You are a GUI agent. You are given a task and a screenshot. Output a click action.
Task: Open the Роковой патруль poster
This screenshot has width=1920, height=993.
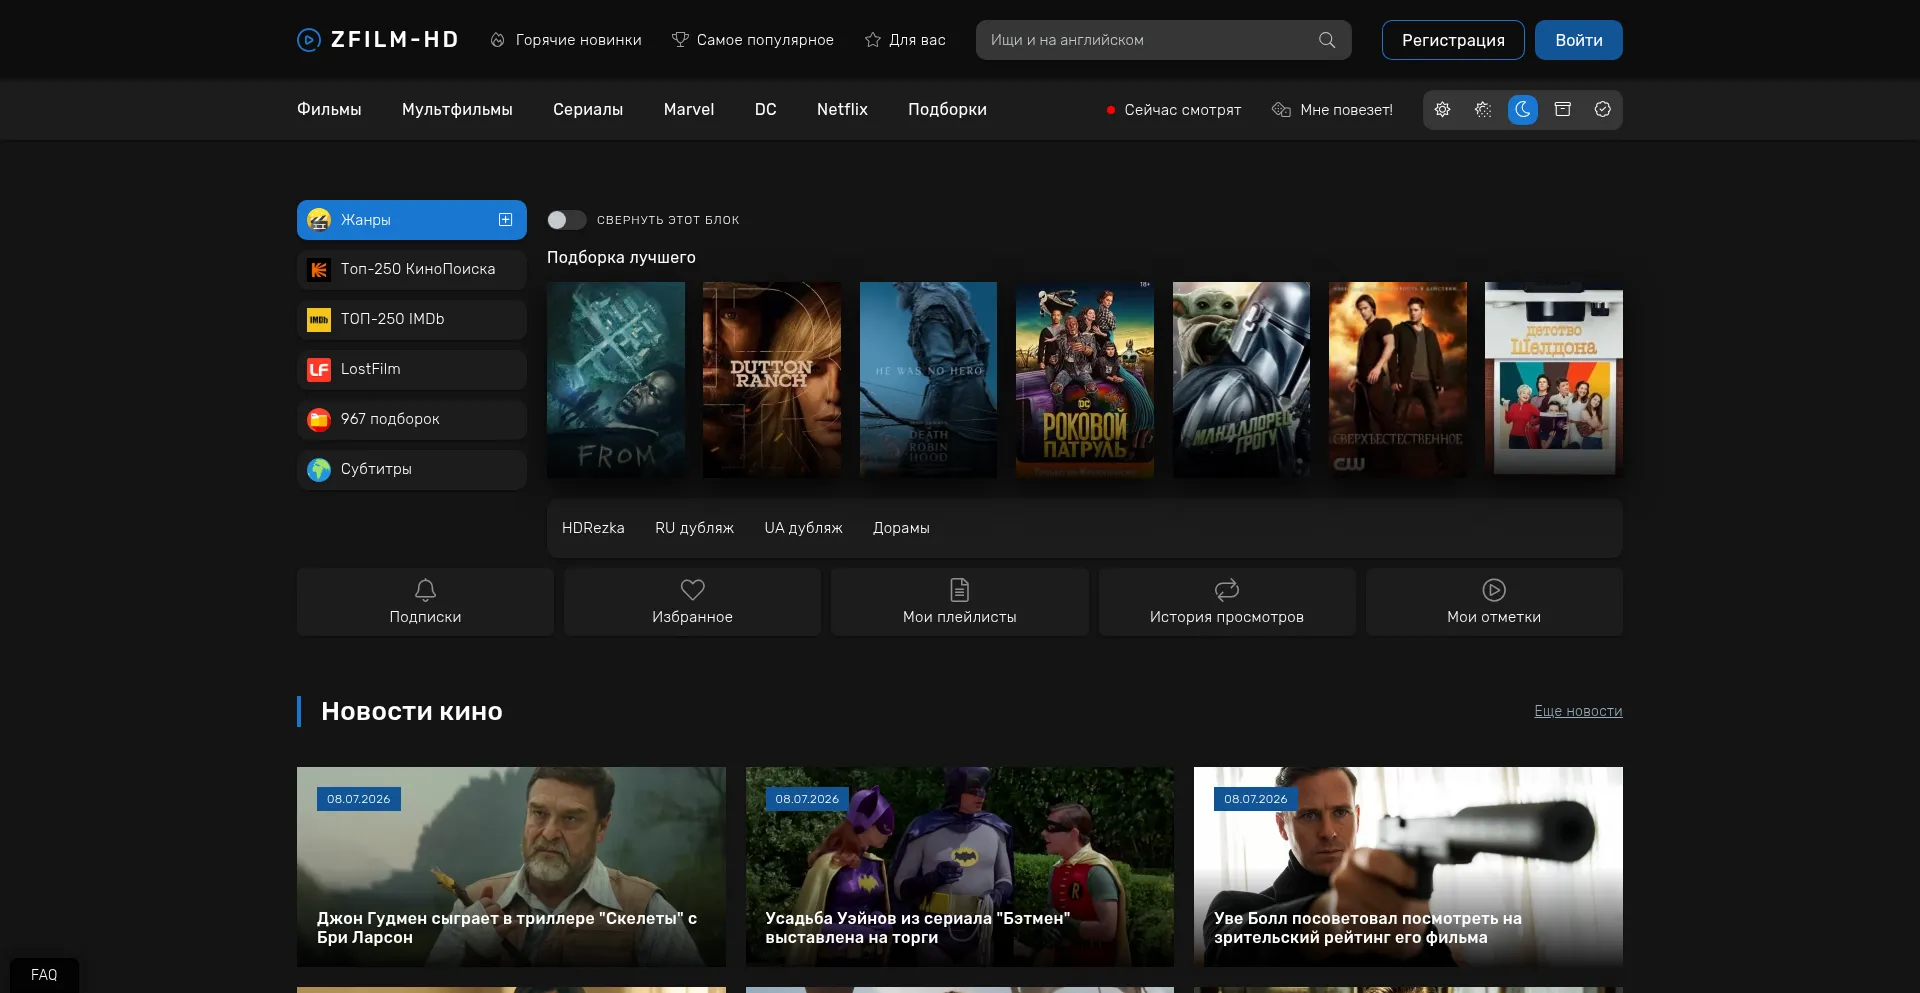[1085, 380]
